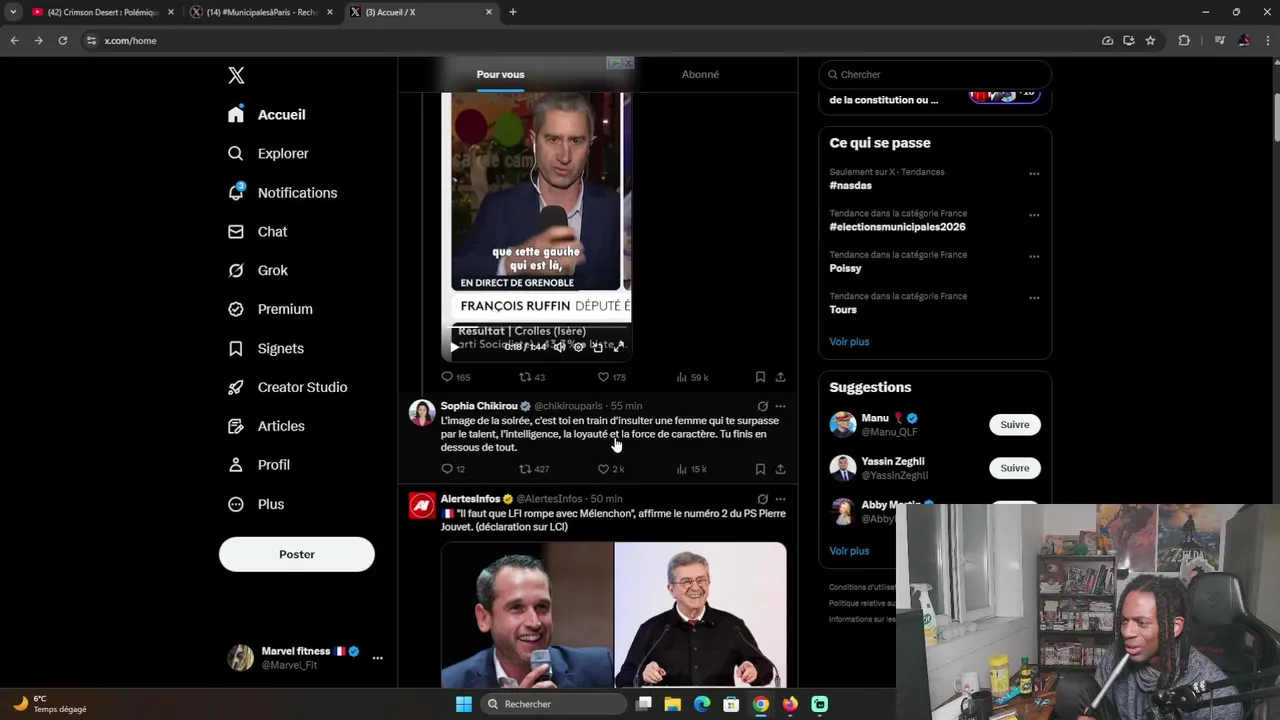Switch to Abonné tab
This screenshot has width=1280, height=720.
[700, 74]
